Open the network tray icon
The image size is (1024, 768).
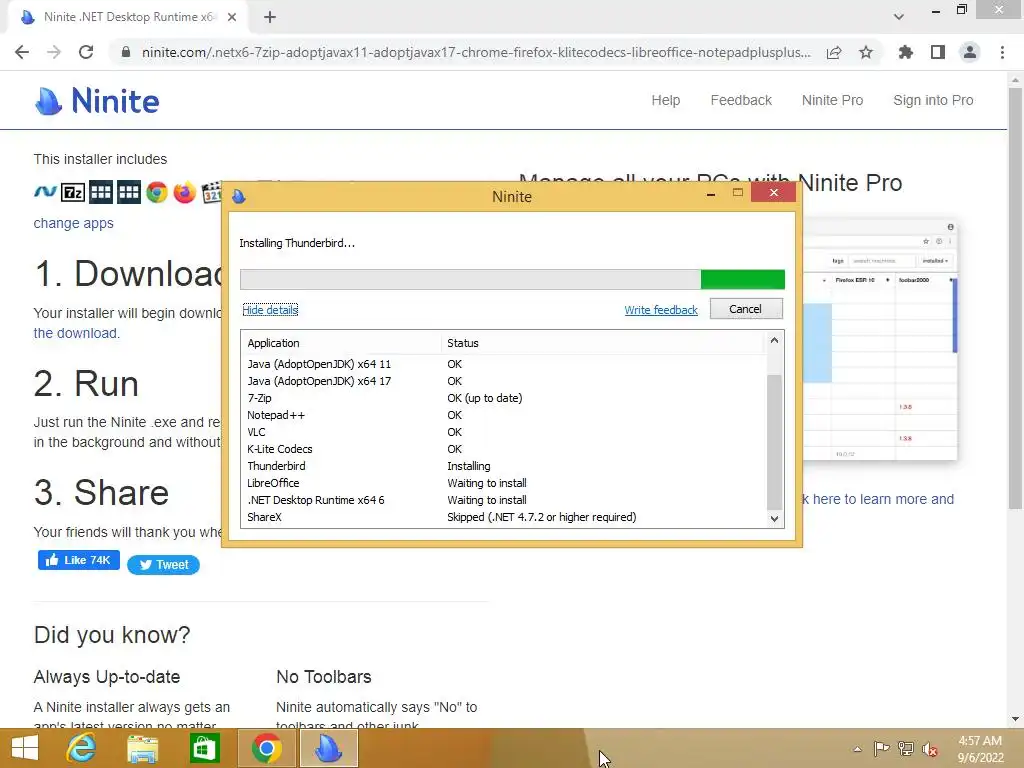906,749
